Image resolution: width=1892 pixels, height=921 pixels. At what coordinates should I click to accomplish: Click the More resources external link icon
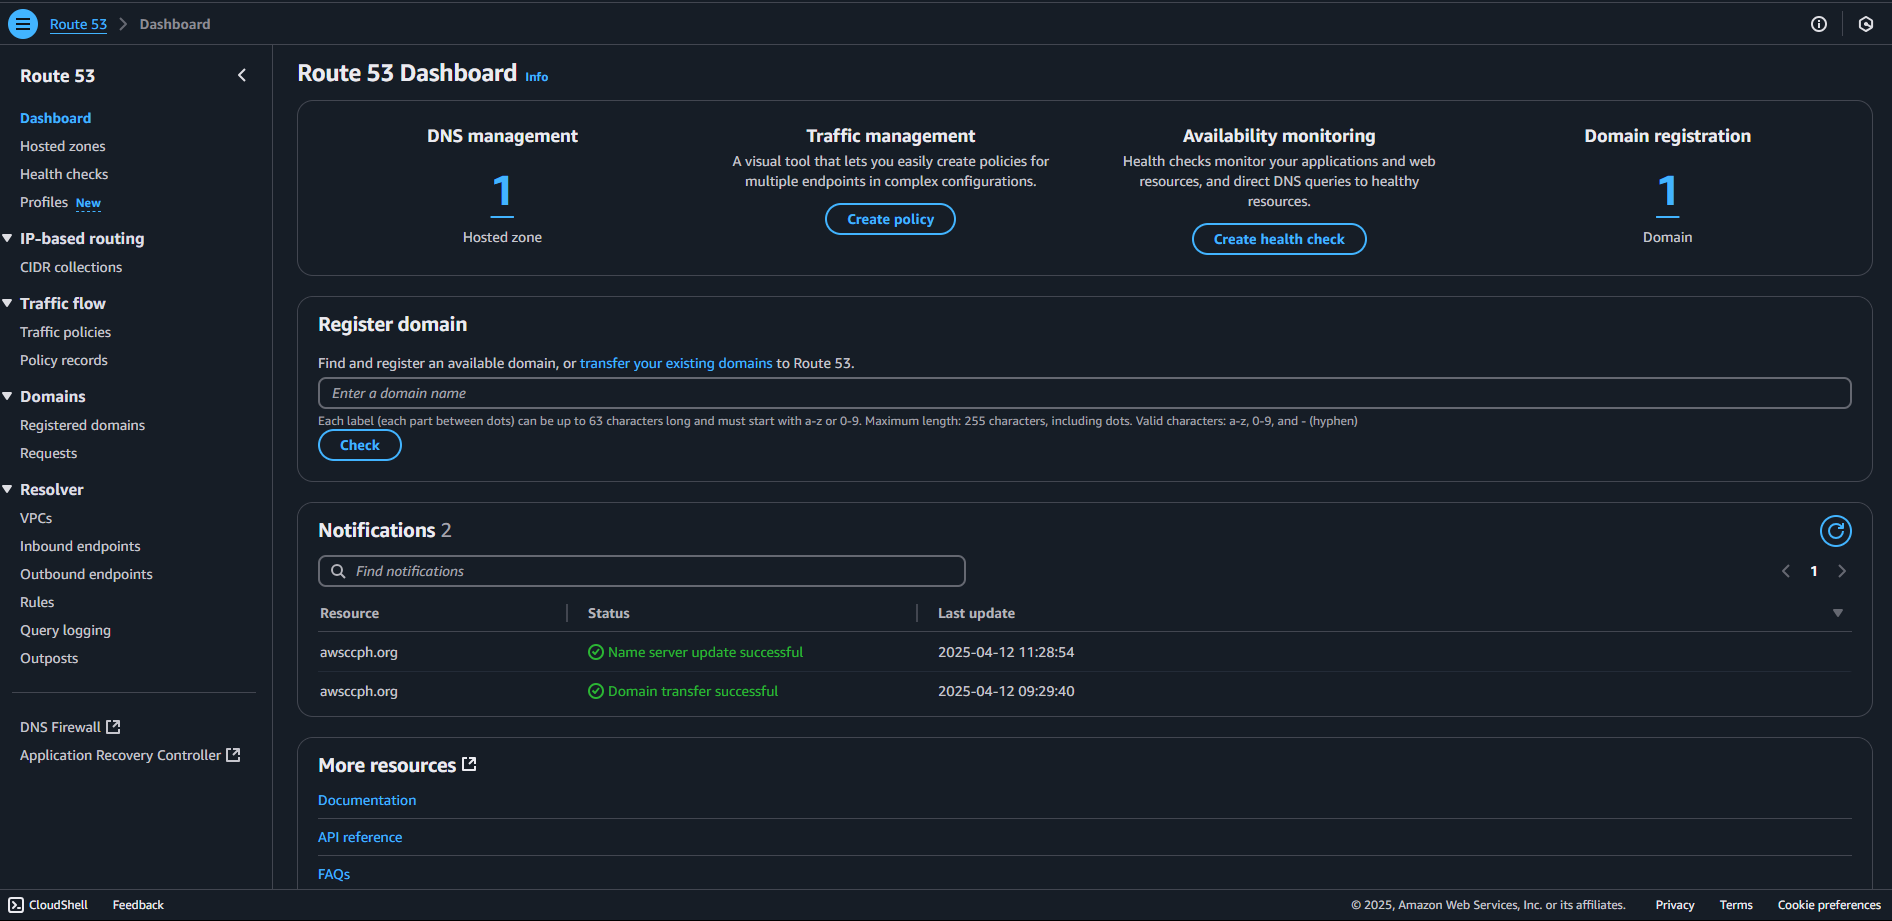[x=469, y=764]
